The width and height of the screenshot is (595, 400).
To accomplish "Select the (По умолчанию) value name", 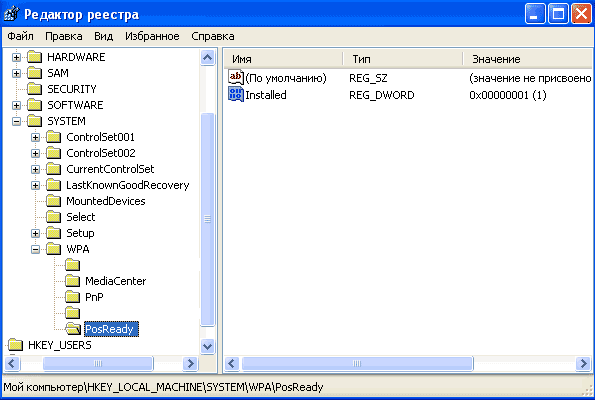I will [x=286, y=78].
